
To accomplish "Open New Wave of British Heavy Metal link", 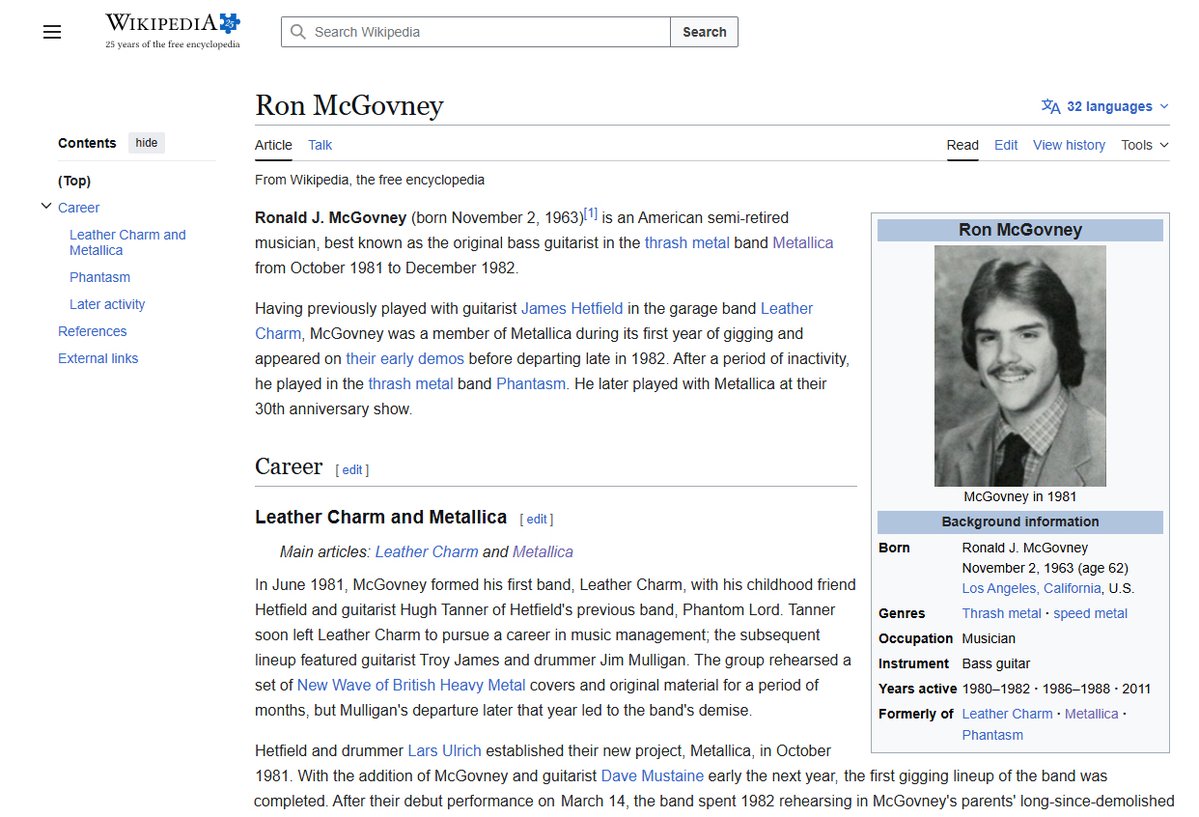I will pos(411,685).
